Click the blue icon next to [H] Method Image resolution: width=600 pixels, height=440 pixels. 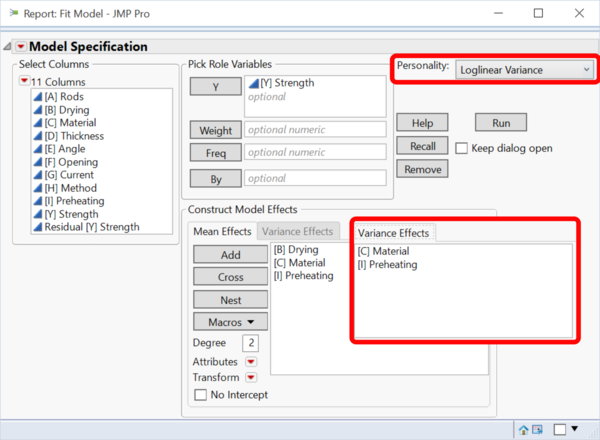point(37,188)
